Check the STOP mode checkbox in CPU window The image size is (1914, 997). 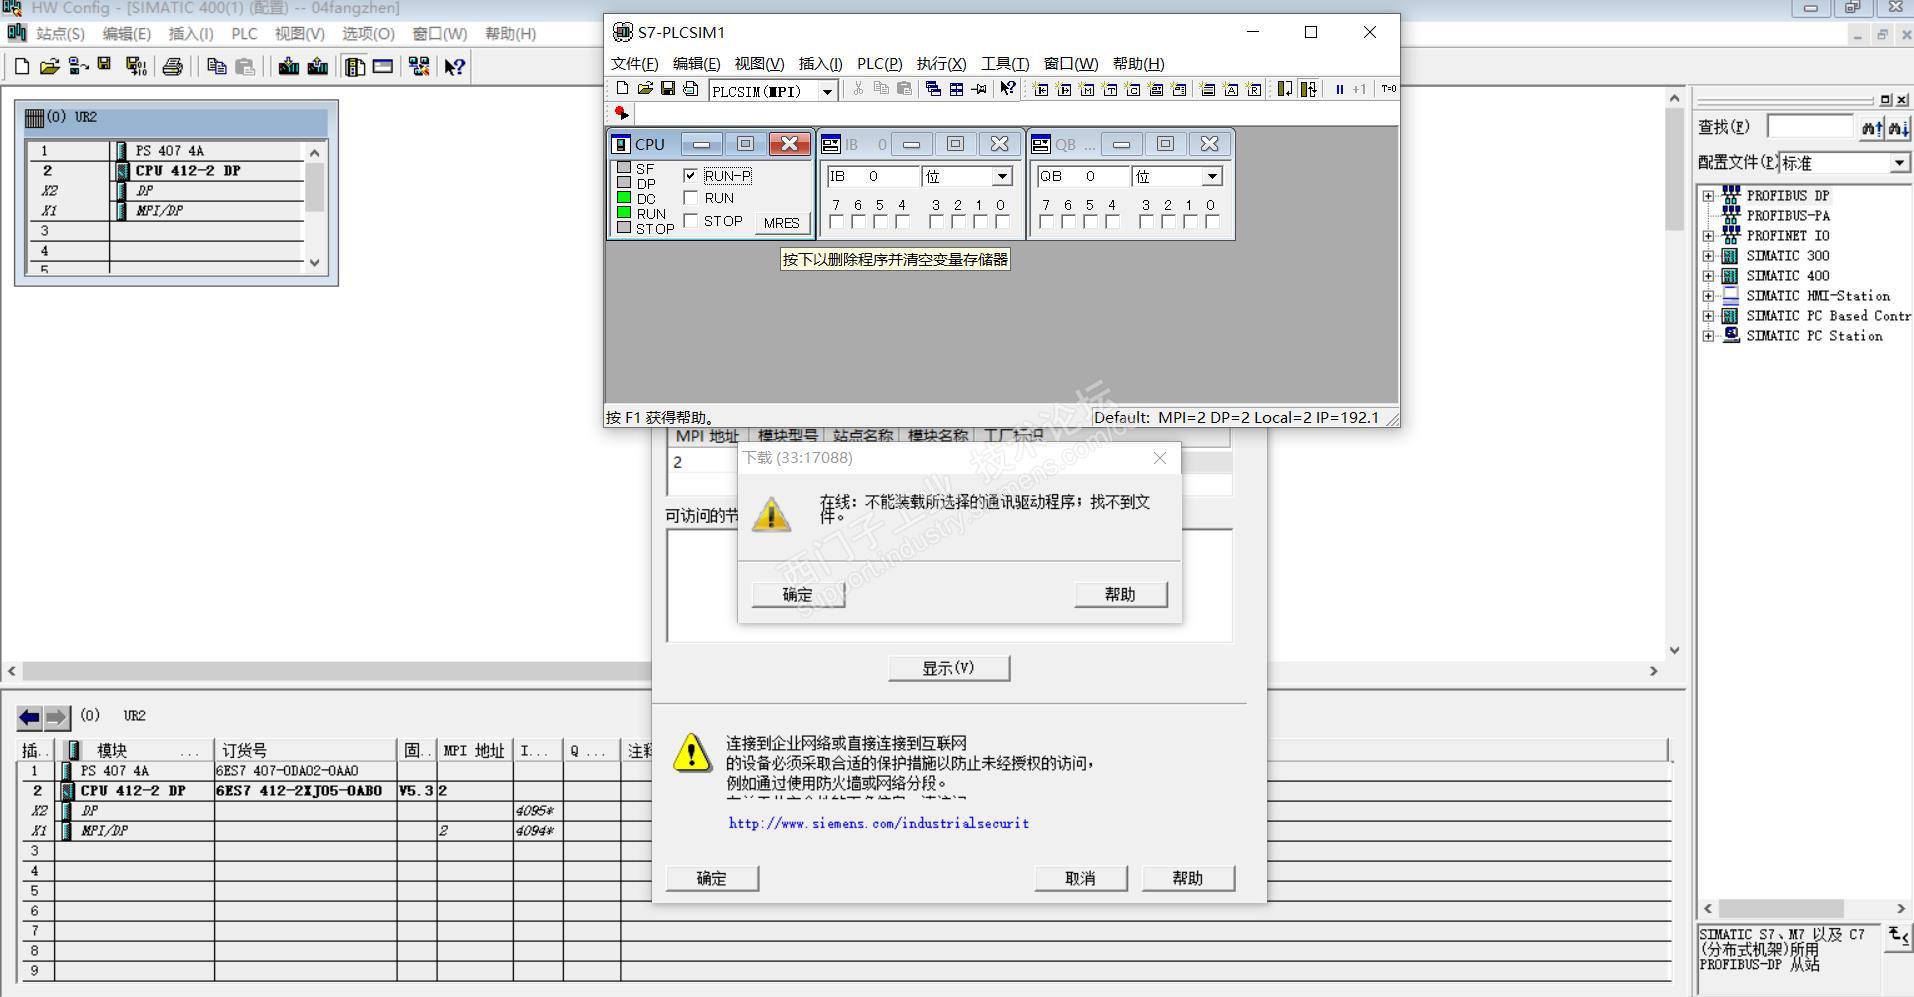click(x=690, y=221)
